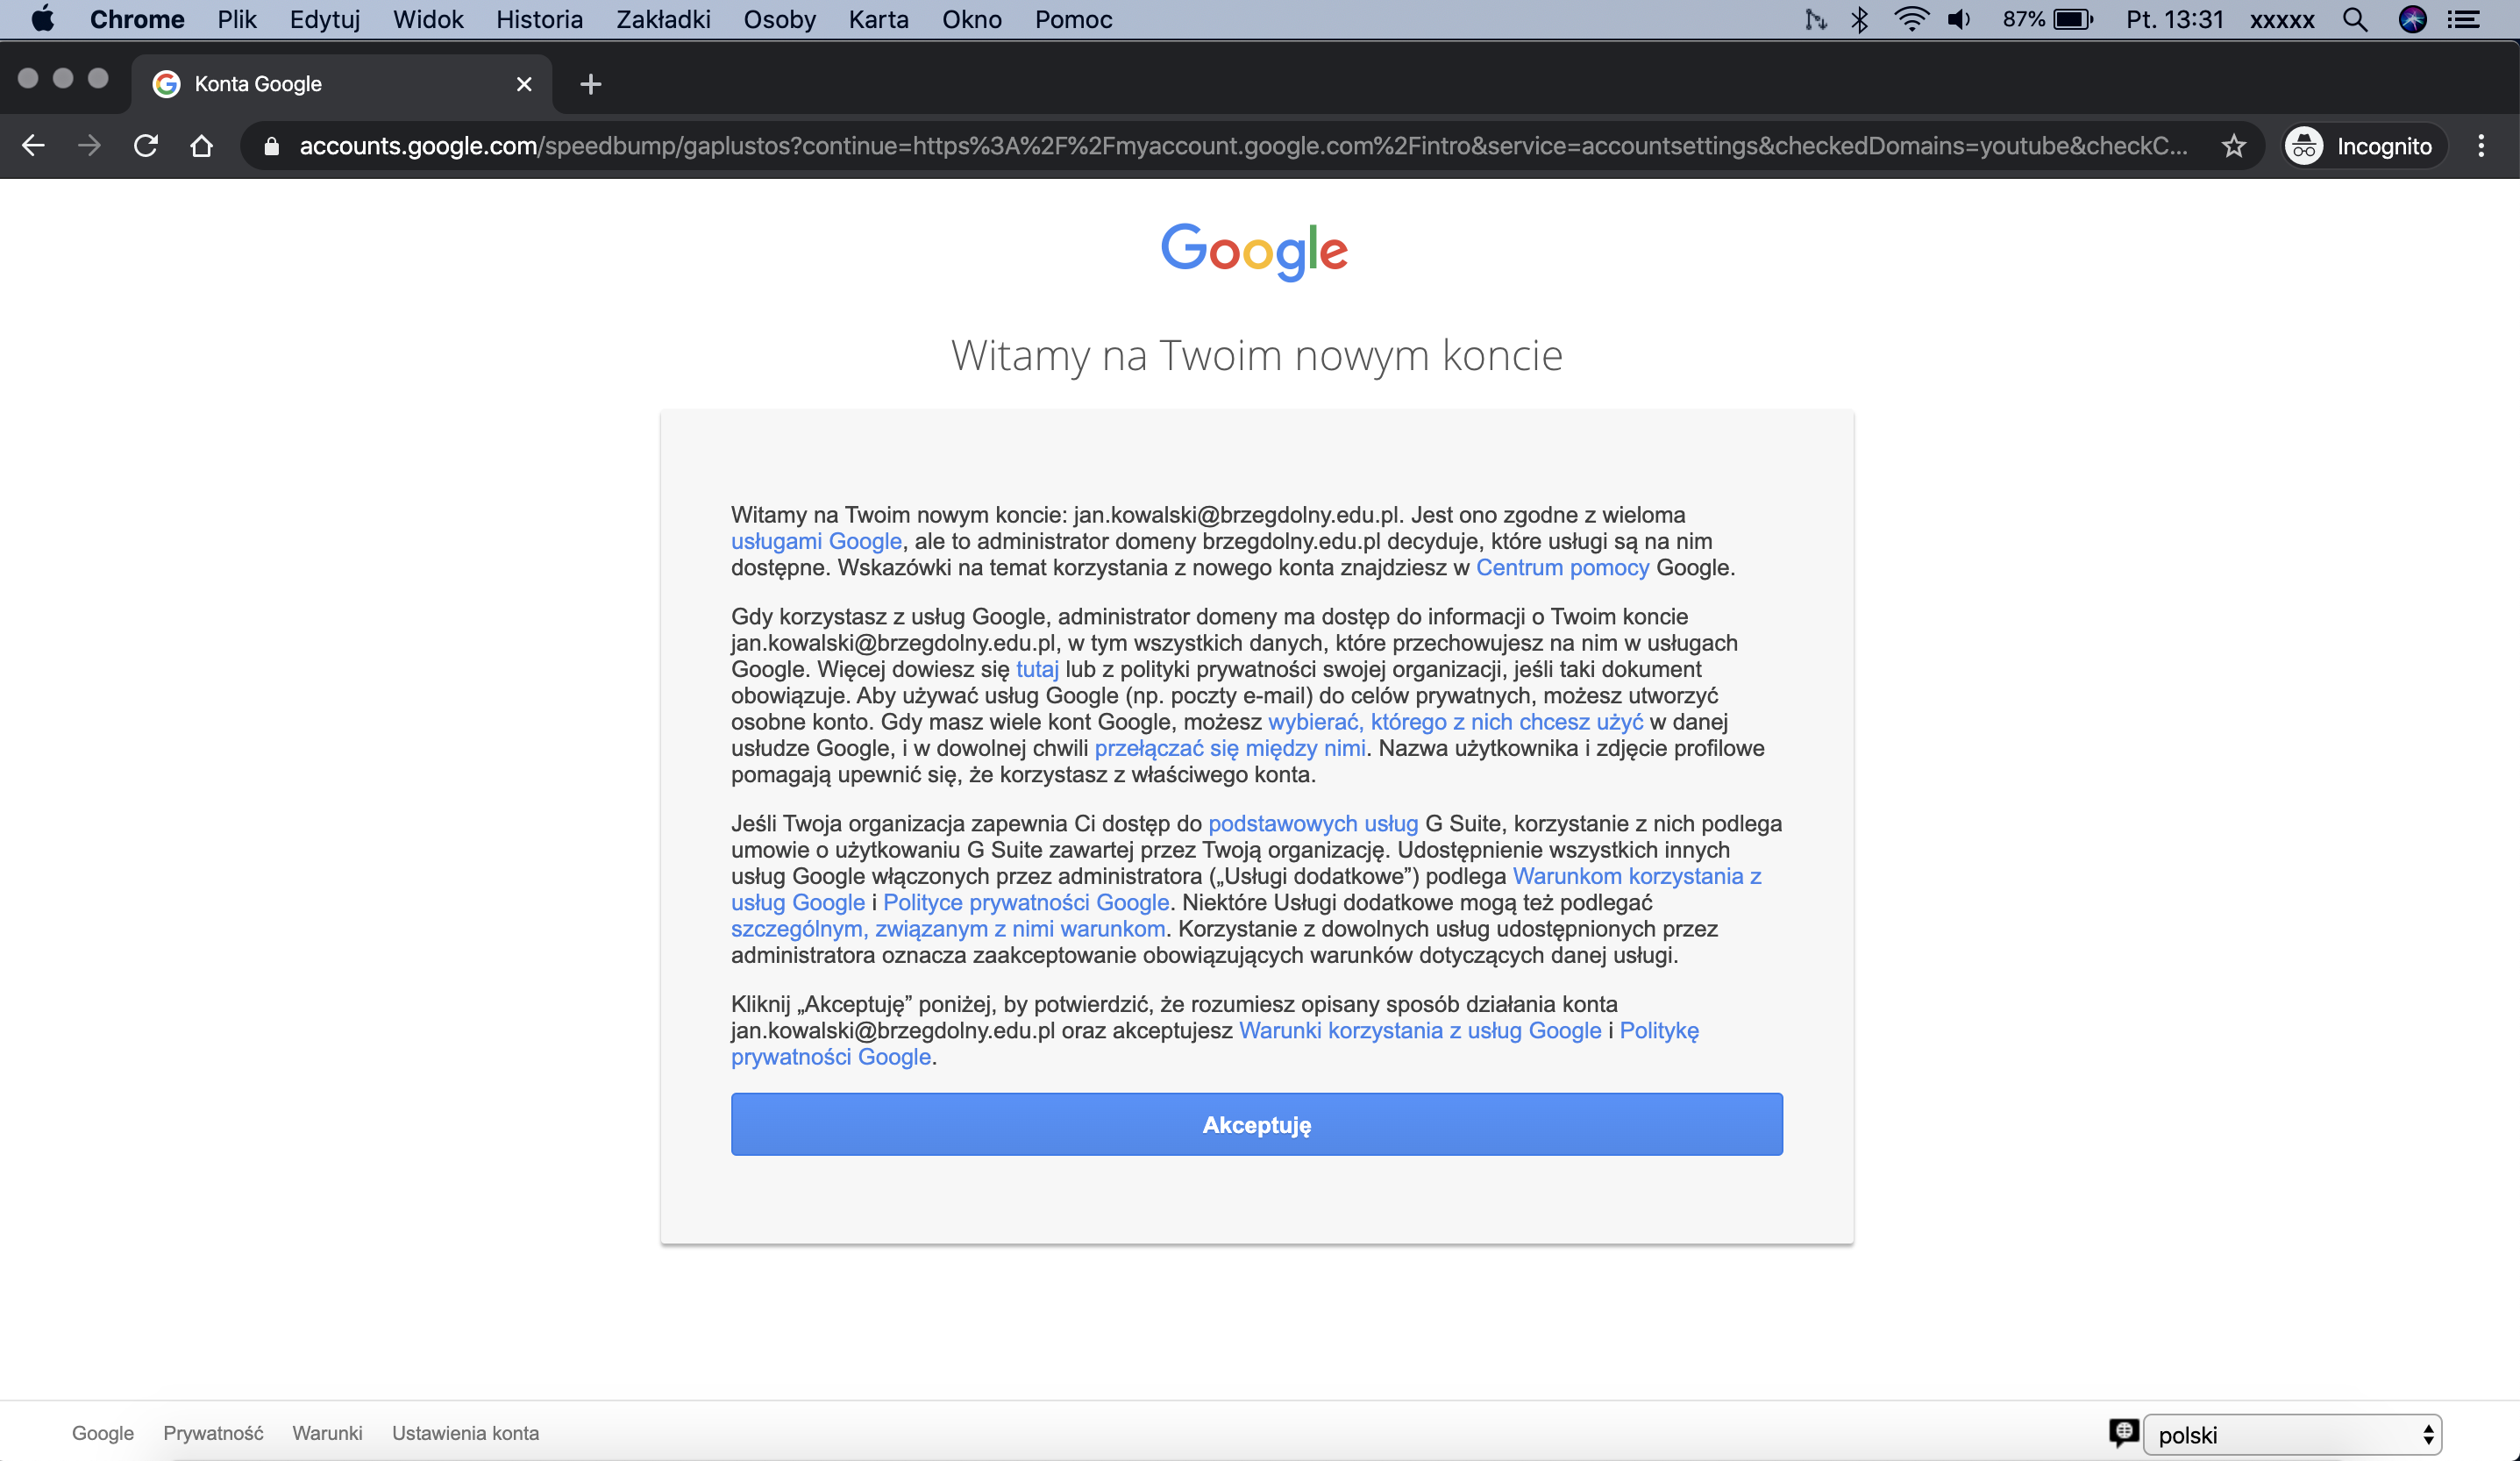View site security lock information
Viewport: 2520px width, 1461px height.
(271, 146)
